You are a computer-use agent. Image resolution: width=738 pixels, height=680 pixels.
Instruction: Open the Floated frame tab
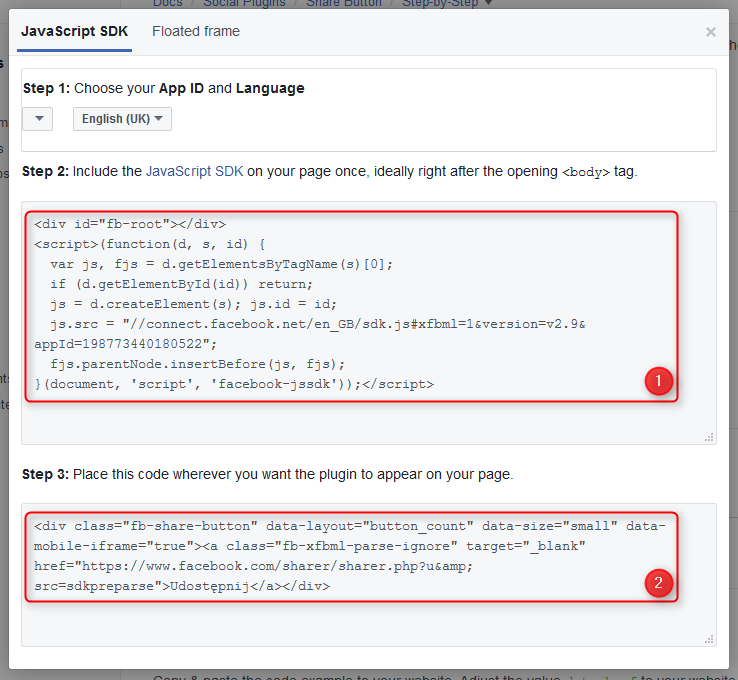click(x=196, y=32)
